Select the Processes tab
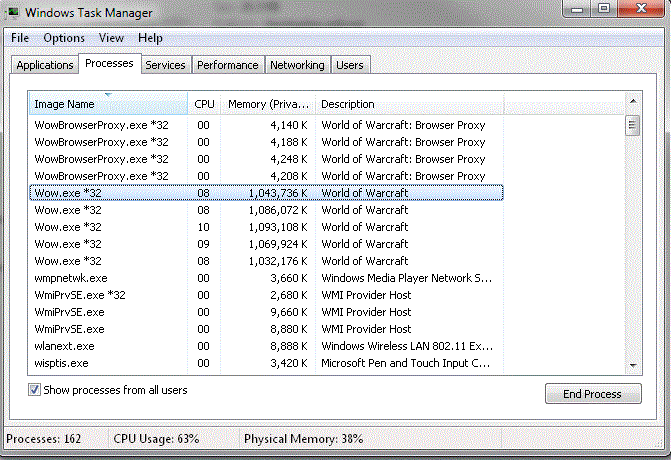 [x=110, y=63]
